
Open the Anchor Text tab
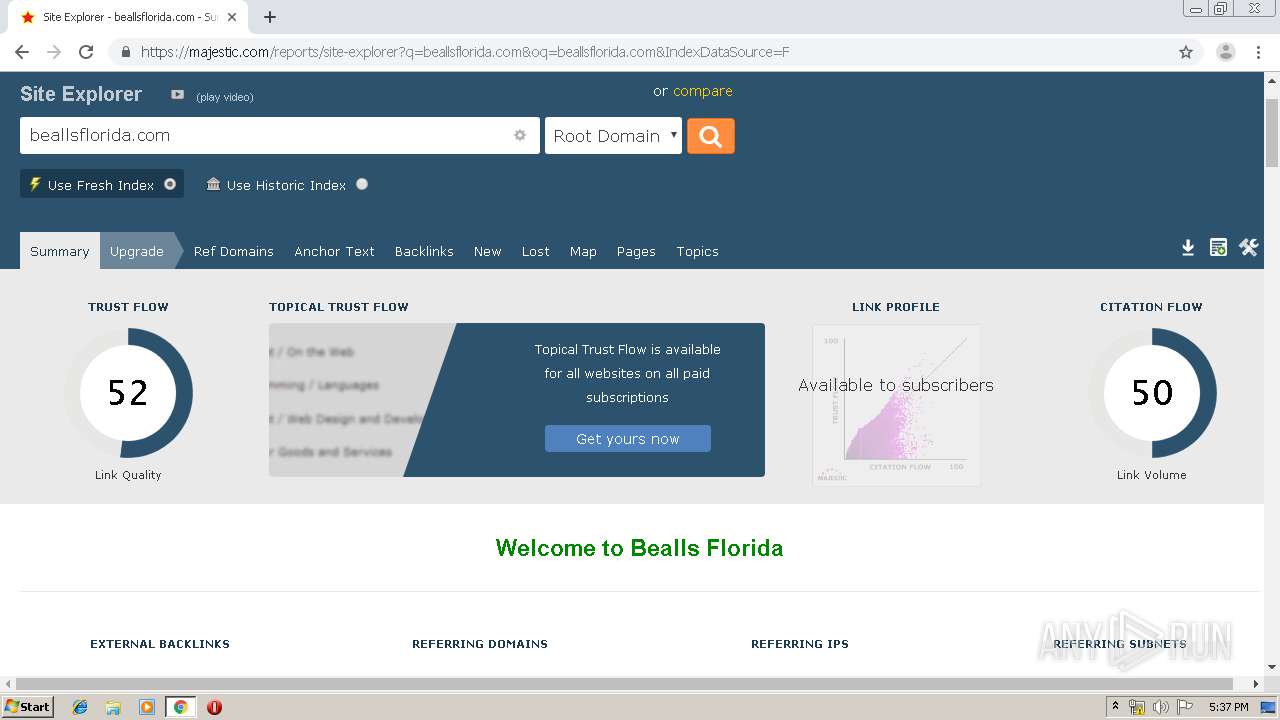[334, 251]
